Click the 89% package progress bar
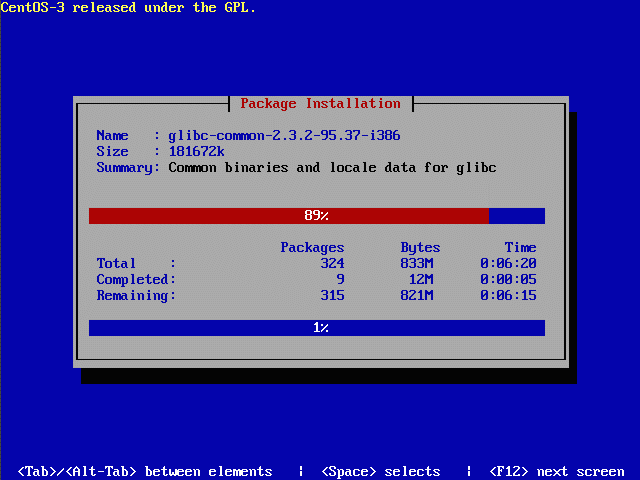Image resolution: width=640 pixels, height=480 pixels. pyautogui.click(x=317, y=216)
